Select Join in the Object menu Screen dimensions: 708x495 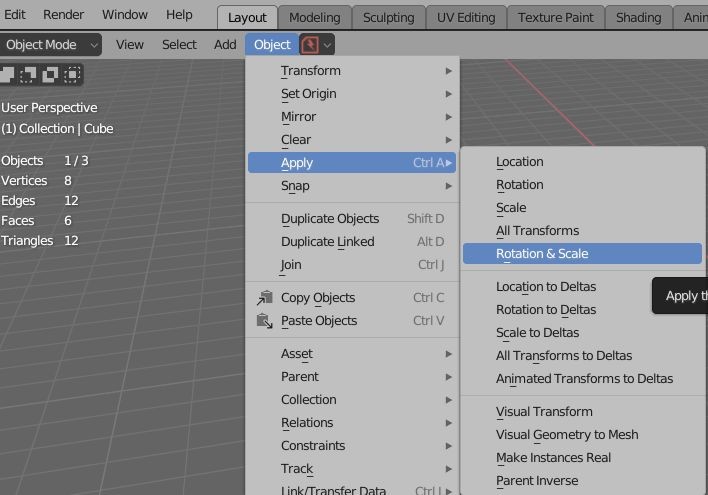point(352,265)
